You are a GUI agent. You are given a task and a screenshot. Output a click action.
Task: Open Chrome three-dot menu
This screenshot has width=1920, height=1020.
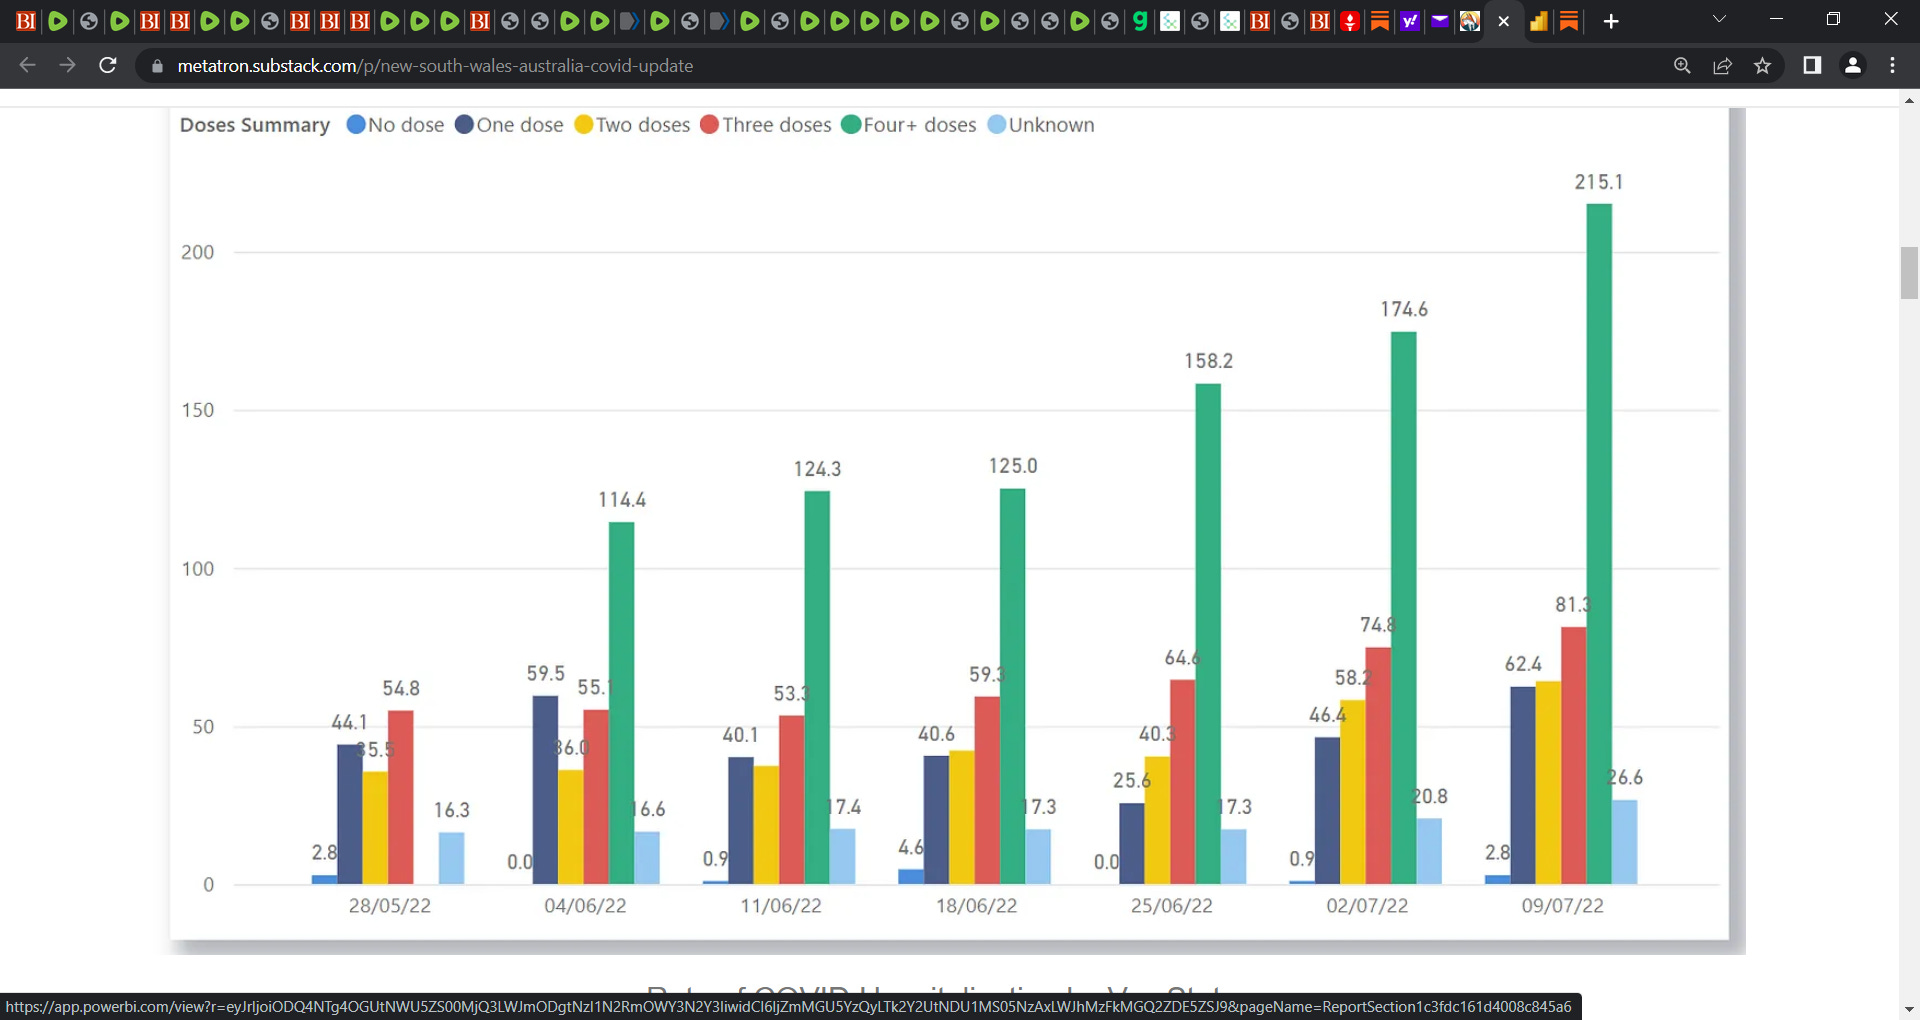(1892, 66)
